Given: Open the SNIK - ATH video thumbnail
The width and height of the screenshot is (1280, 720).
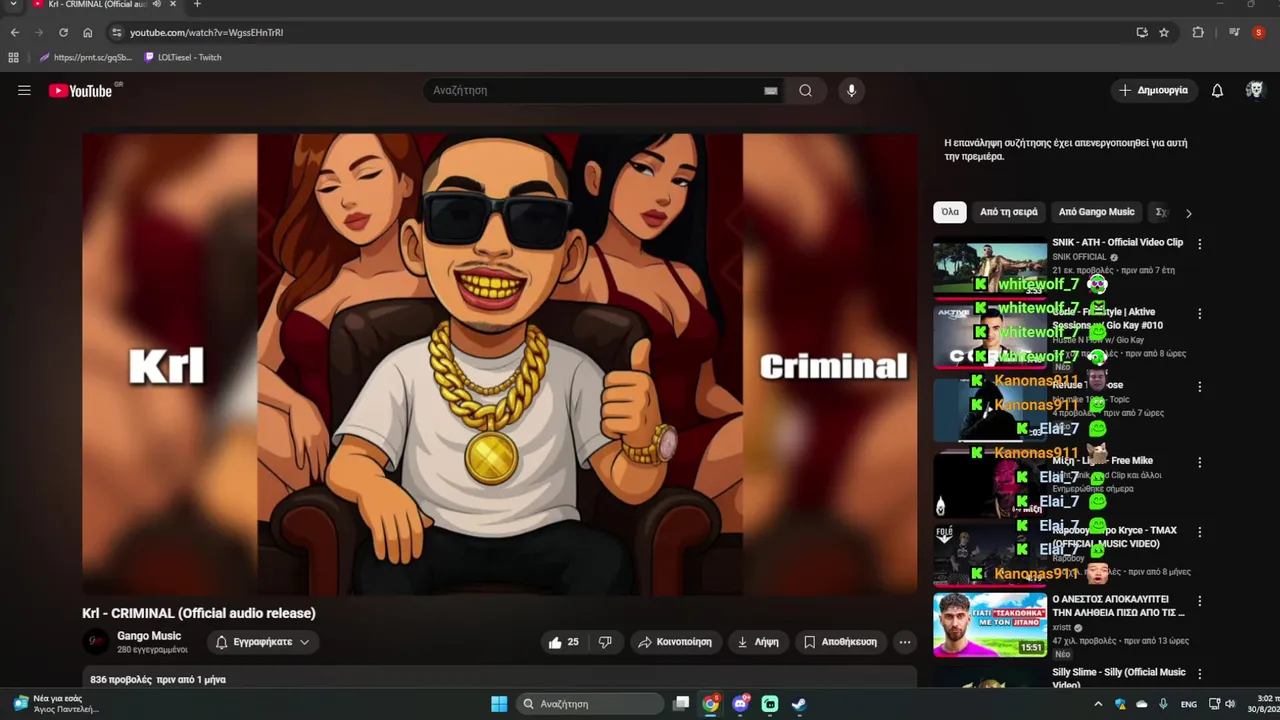Looking at the screenshot, I should click(990, 269).
